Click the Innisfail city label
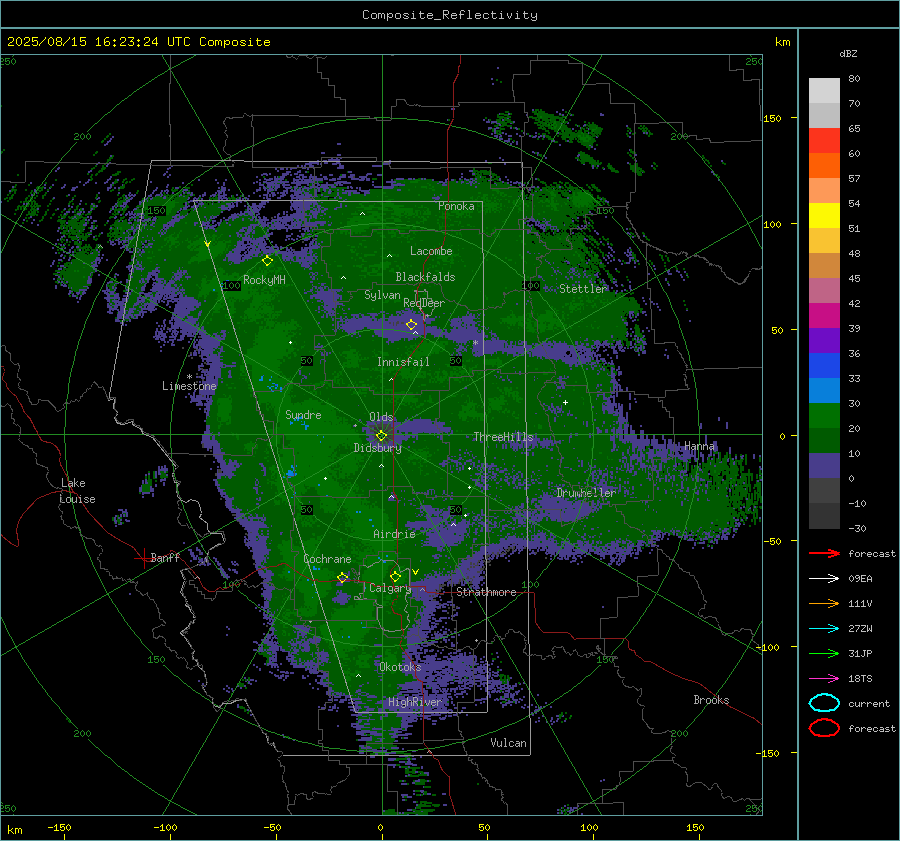Viewport: 900px width, 841px height. tap(404, 362)
